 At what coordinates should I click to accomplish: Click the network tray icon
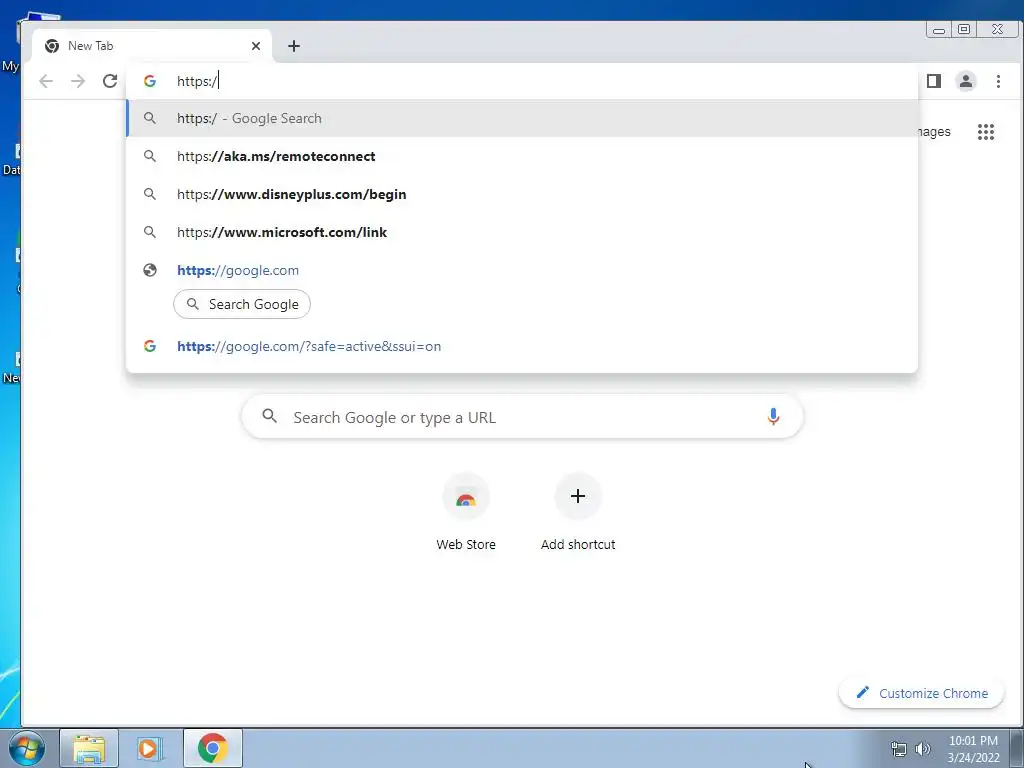899,749
